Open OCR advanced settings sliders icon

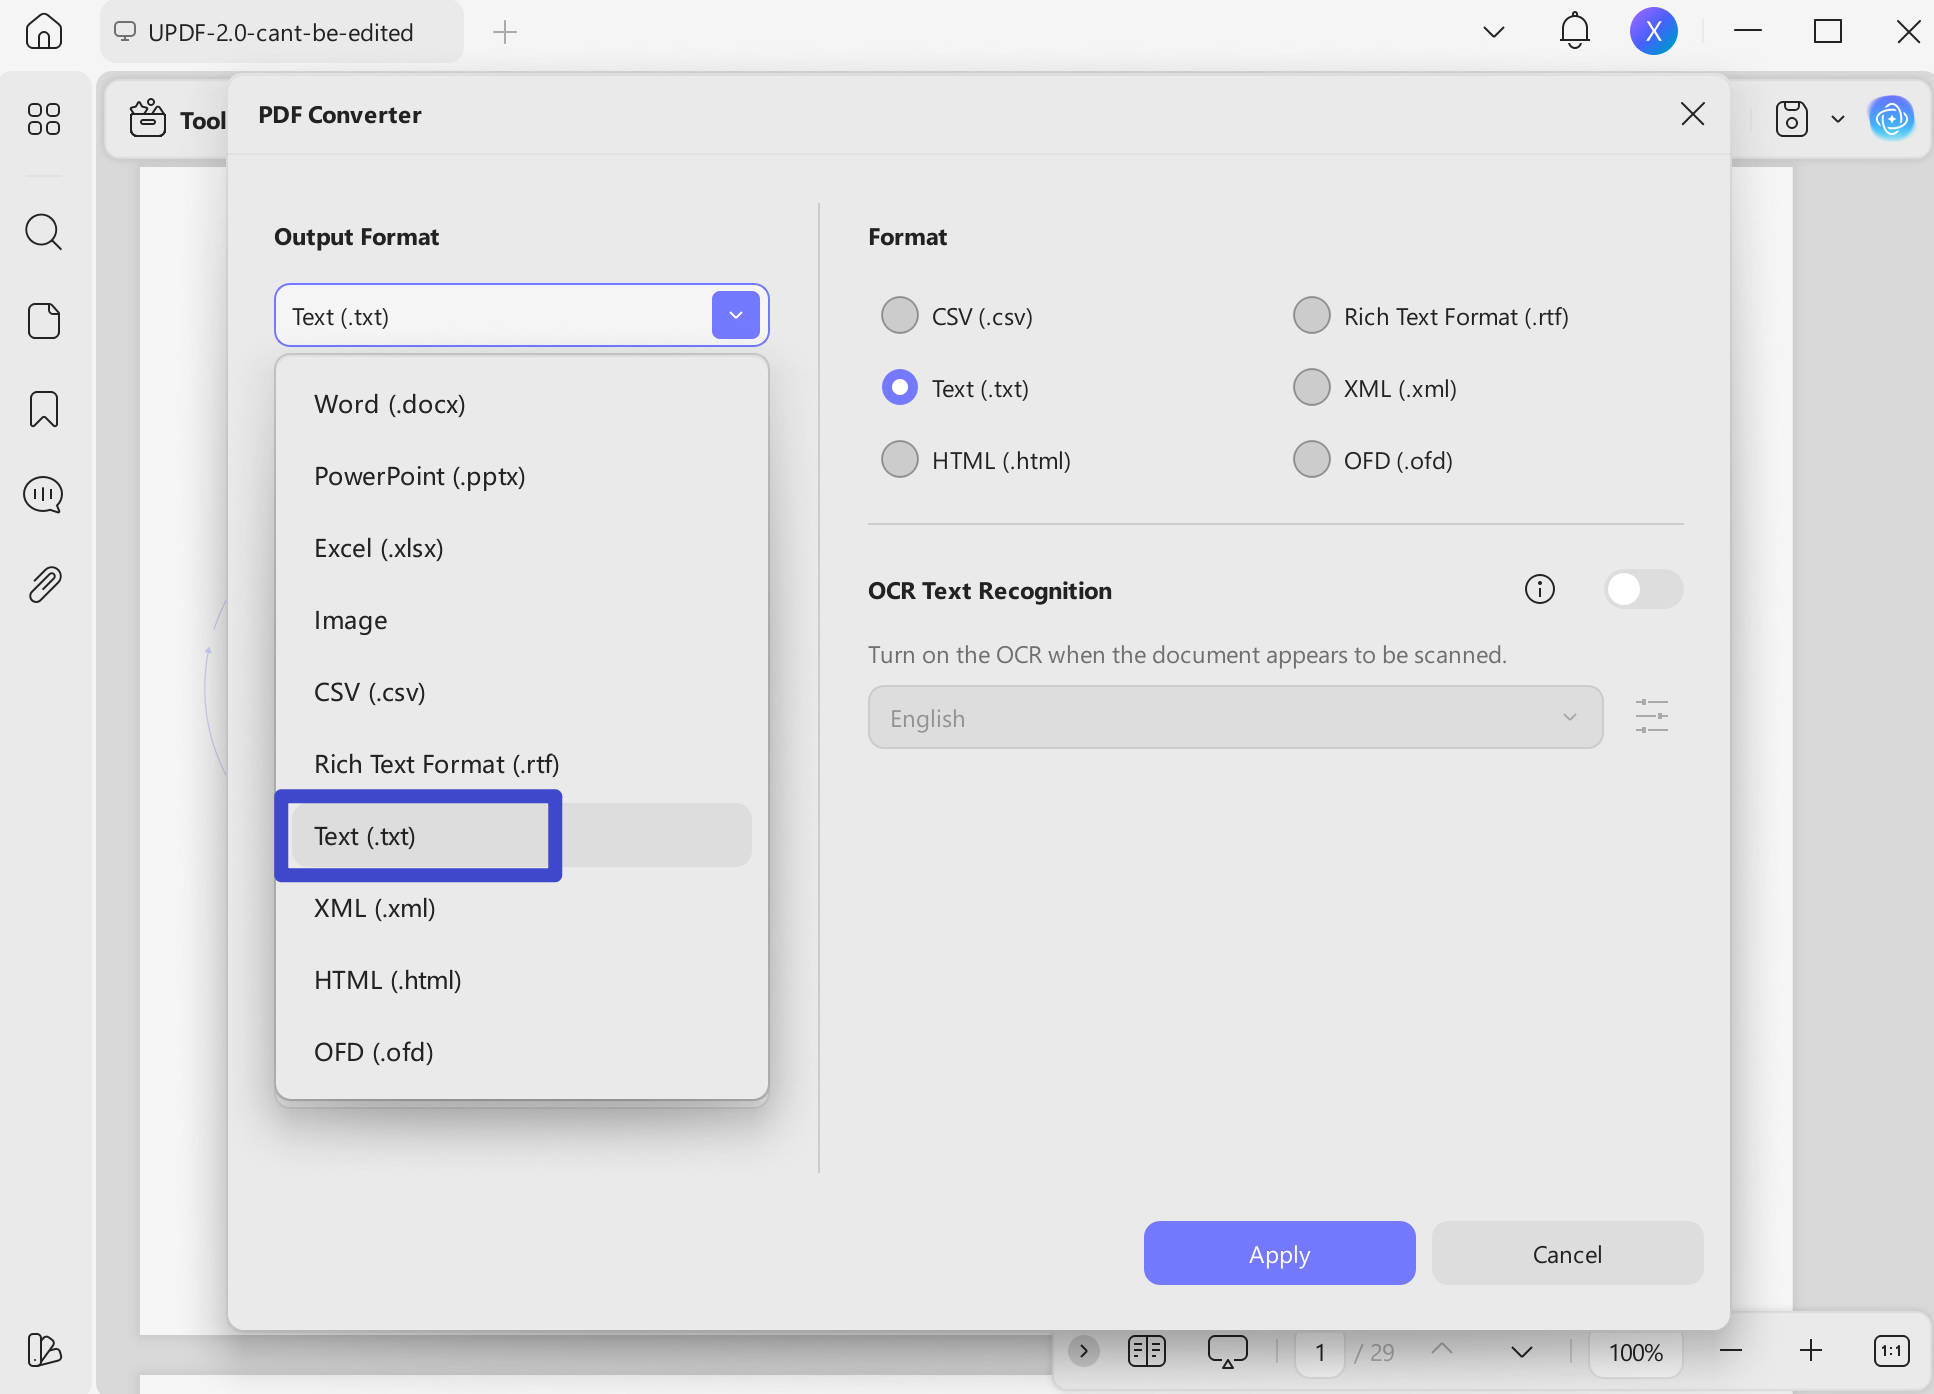pos(1652,717)
